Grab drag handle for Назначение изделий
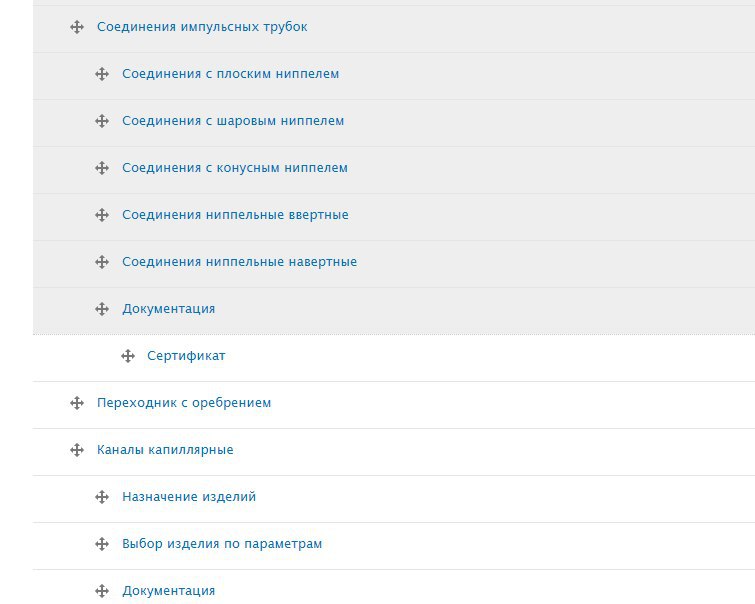Screen dimensions: 755x604 (x=102, y=497)
